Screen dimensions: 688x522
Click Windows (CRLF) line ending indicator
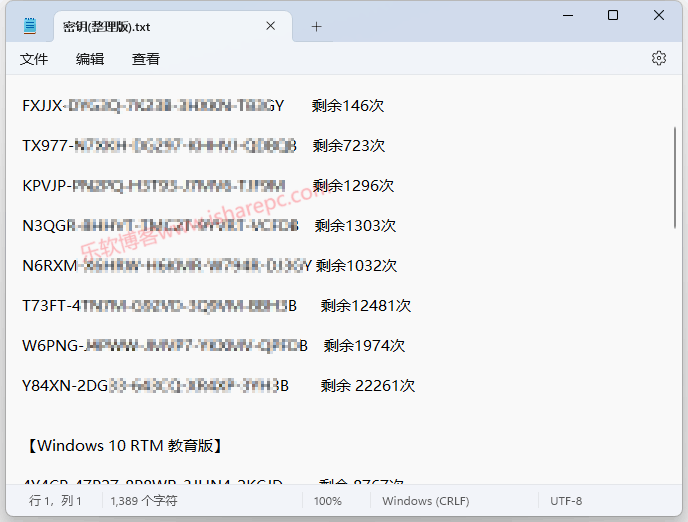tap(426, 501)
